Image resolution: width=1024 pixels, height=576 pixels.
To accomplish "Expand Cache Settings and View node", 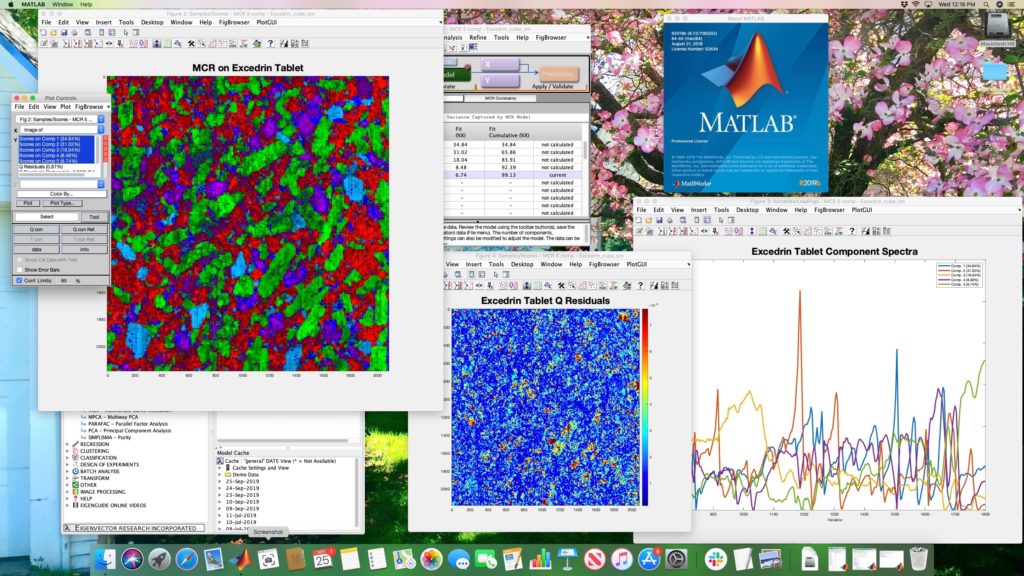I will point(220,468).
